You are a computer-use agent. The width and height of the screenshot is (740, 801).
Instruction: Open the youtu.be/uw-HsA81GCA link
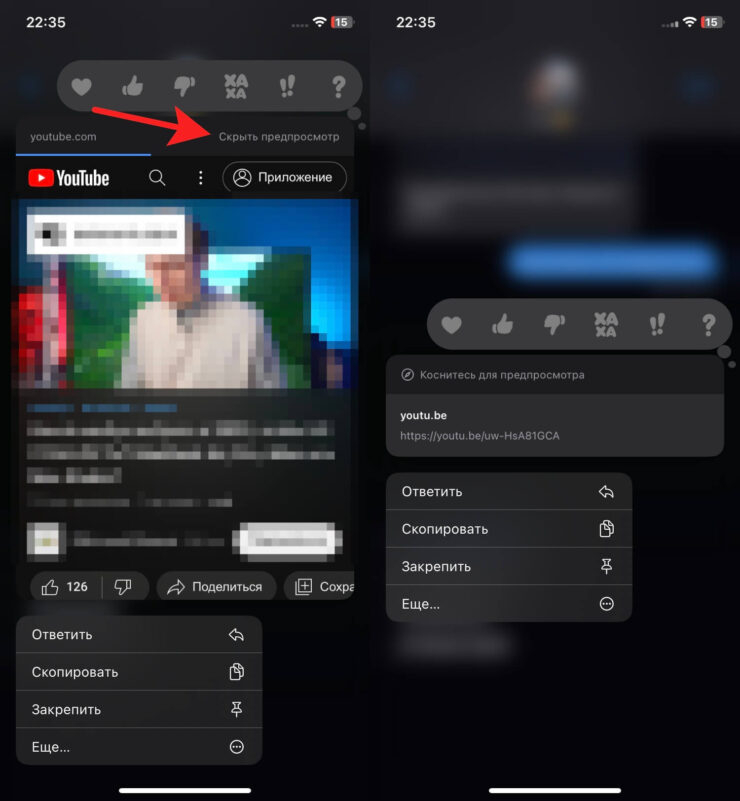[479, 436]
